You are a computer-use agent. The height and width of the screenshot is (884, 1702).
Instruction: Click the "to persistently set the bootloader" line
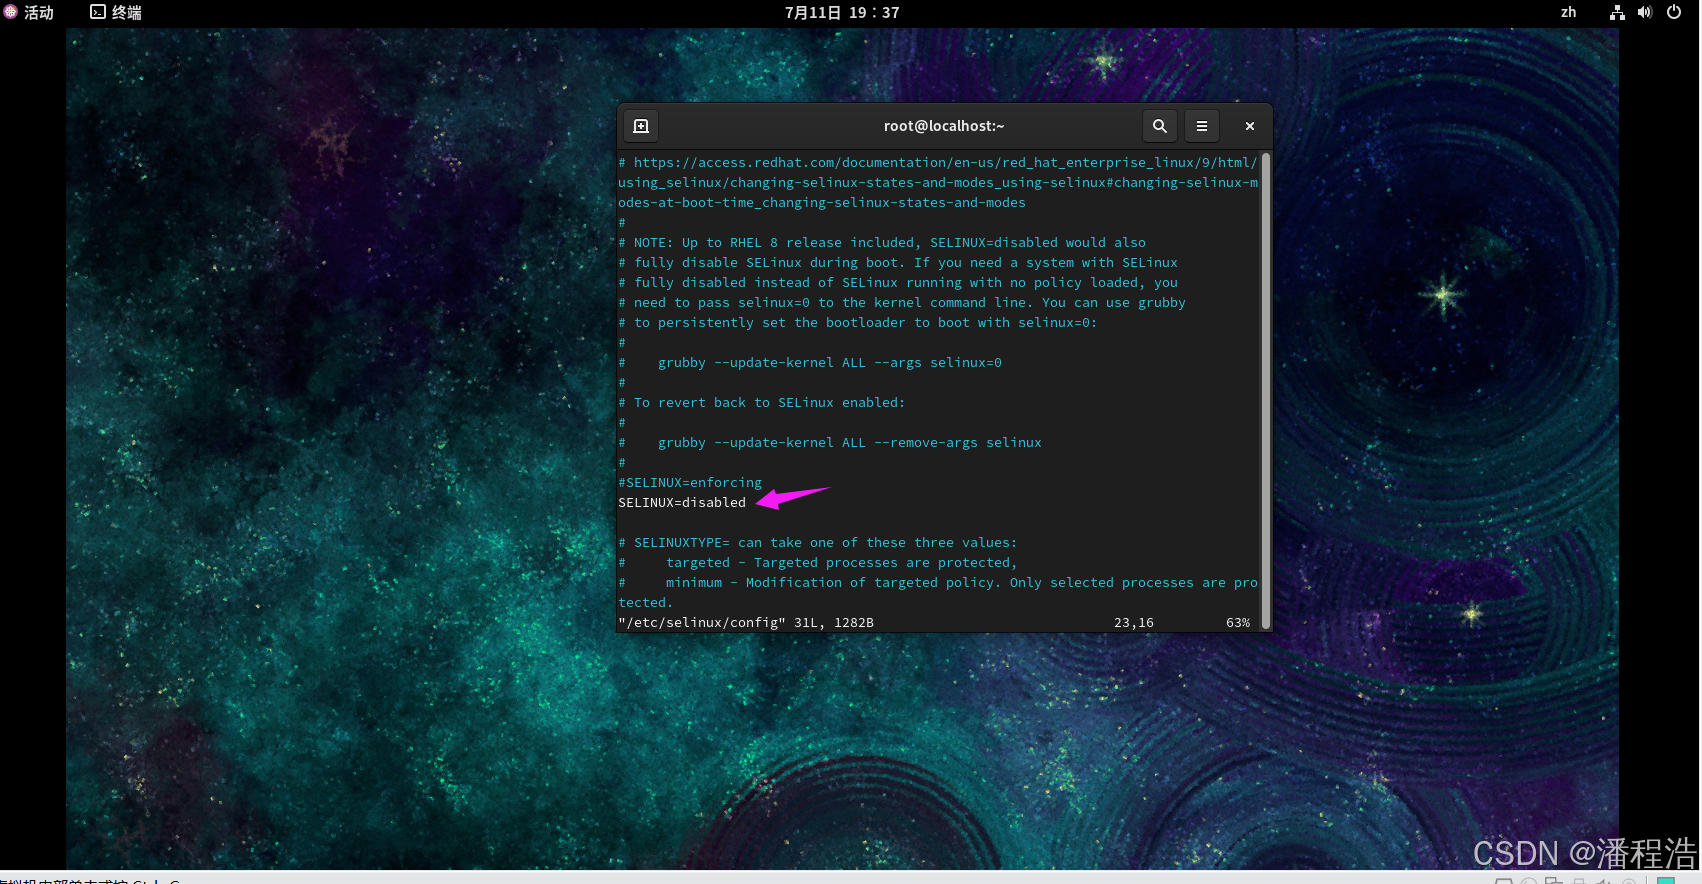point(858,323)
